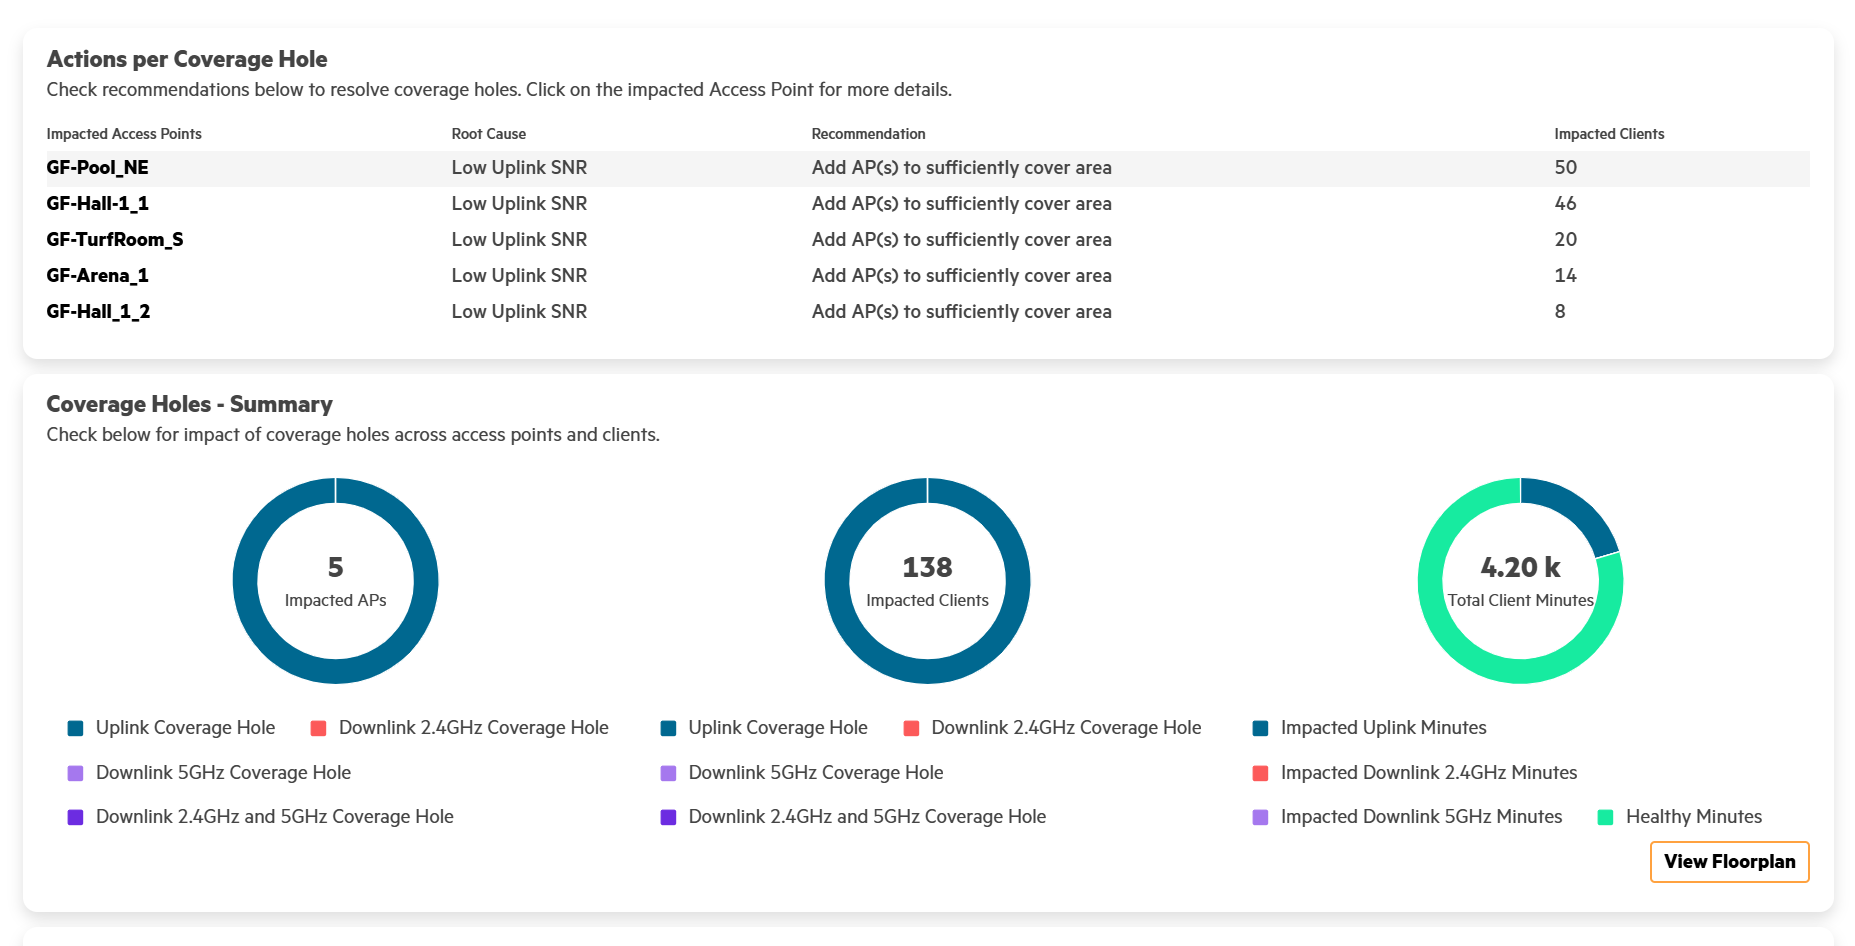Click the GF-Arena_1 access point

click(97, 276)
